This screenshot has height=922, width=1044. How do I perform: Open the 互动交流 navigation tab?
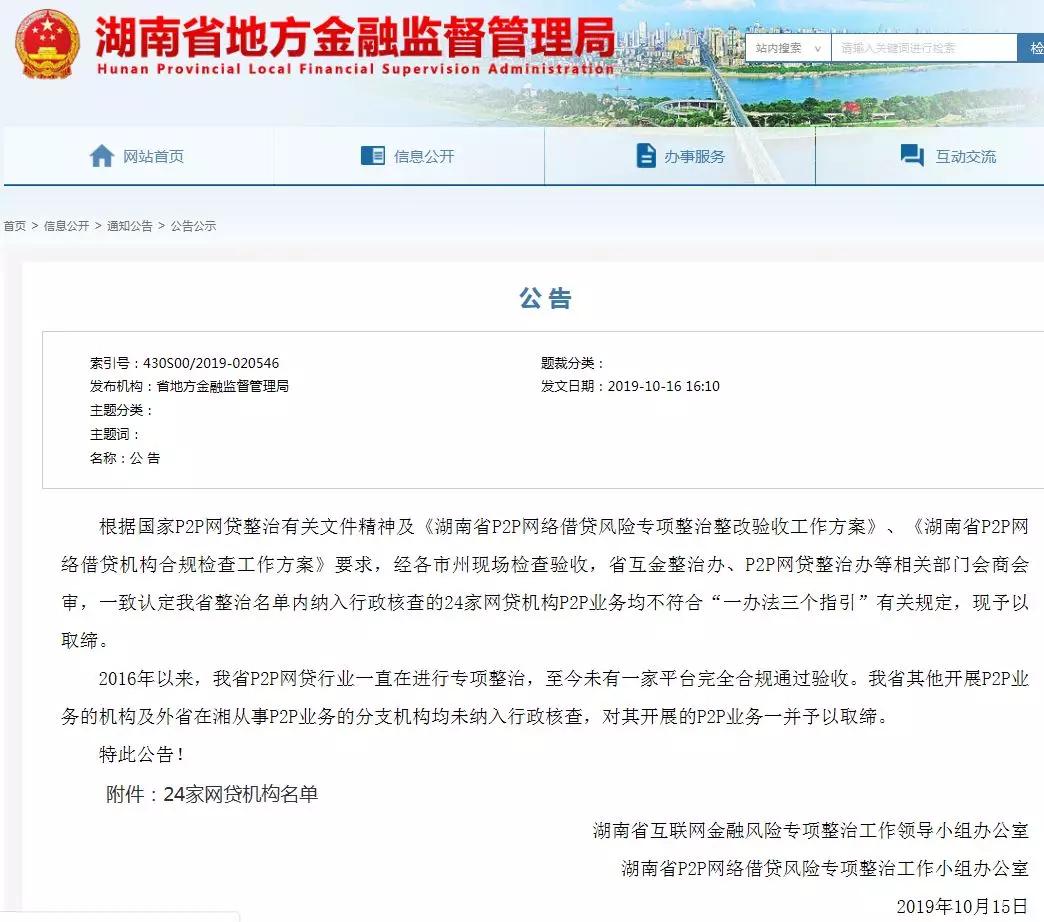(930, 156)
